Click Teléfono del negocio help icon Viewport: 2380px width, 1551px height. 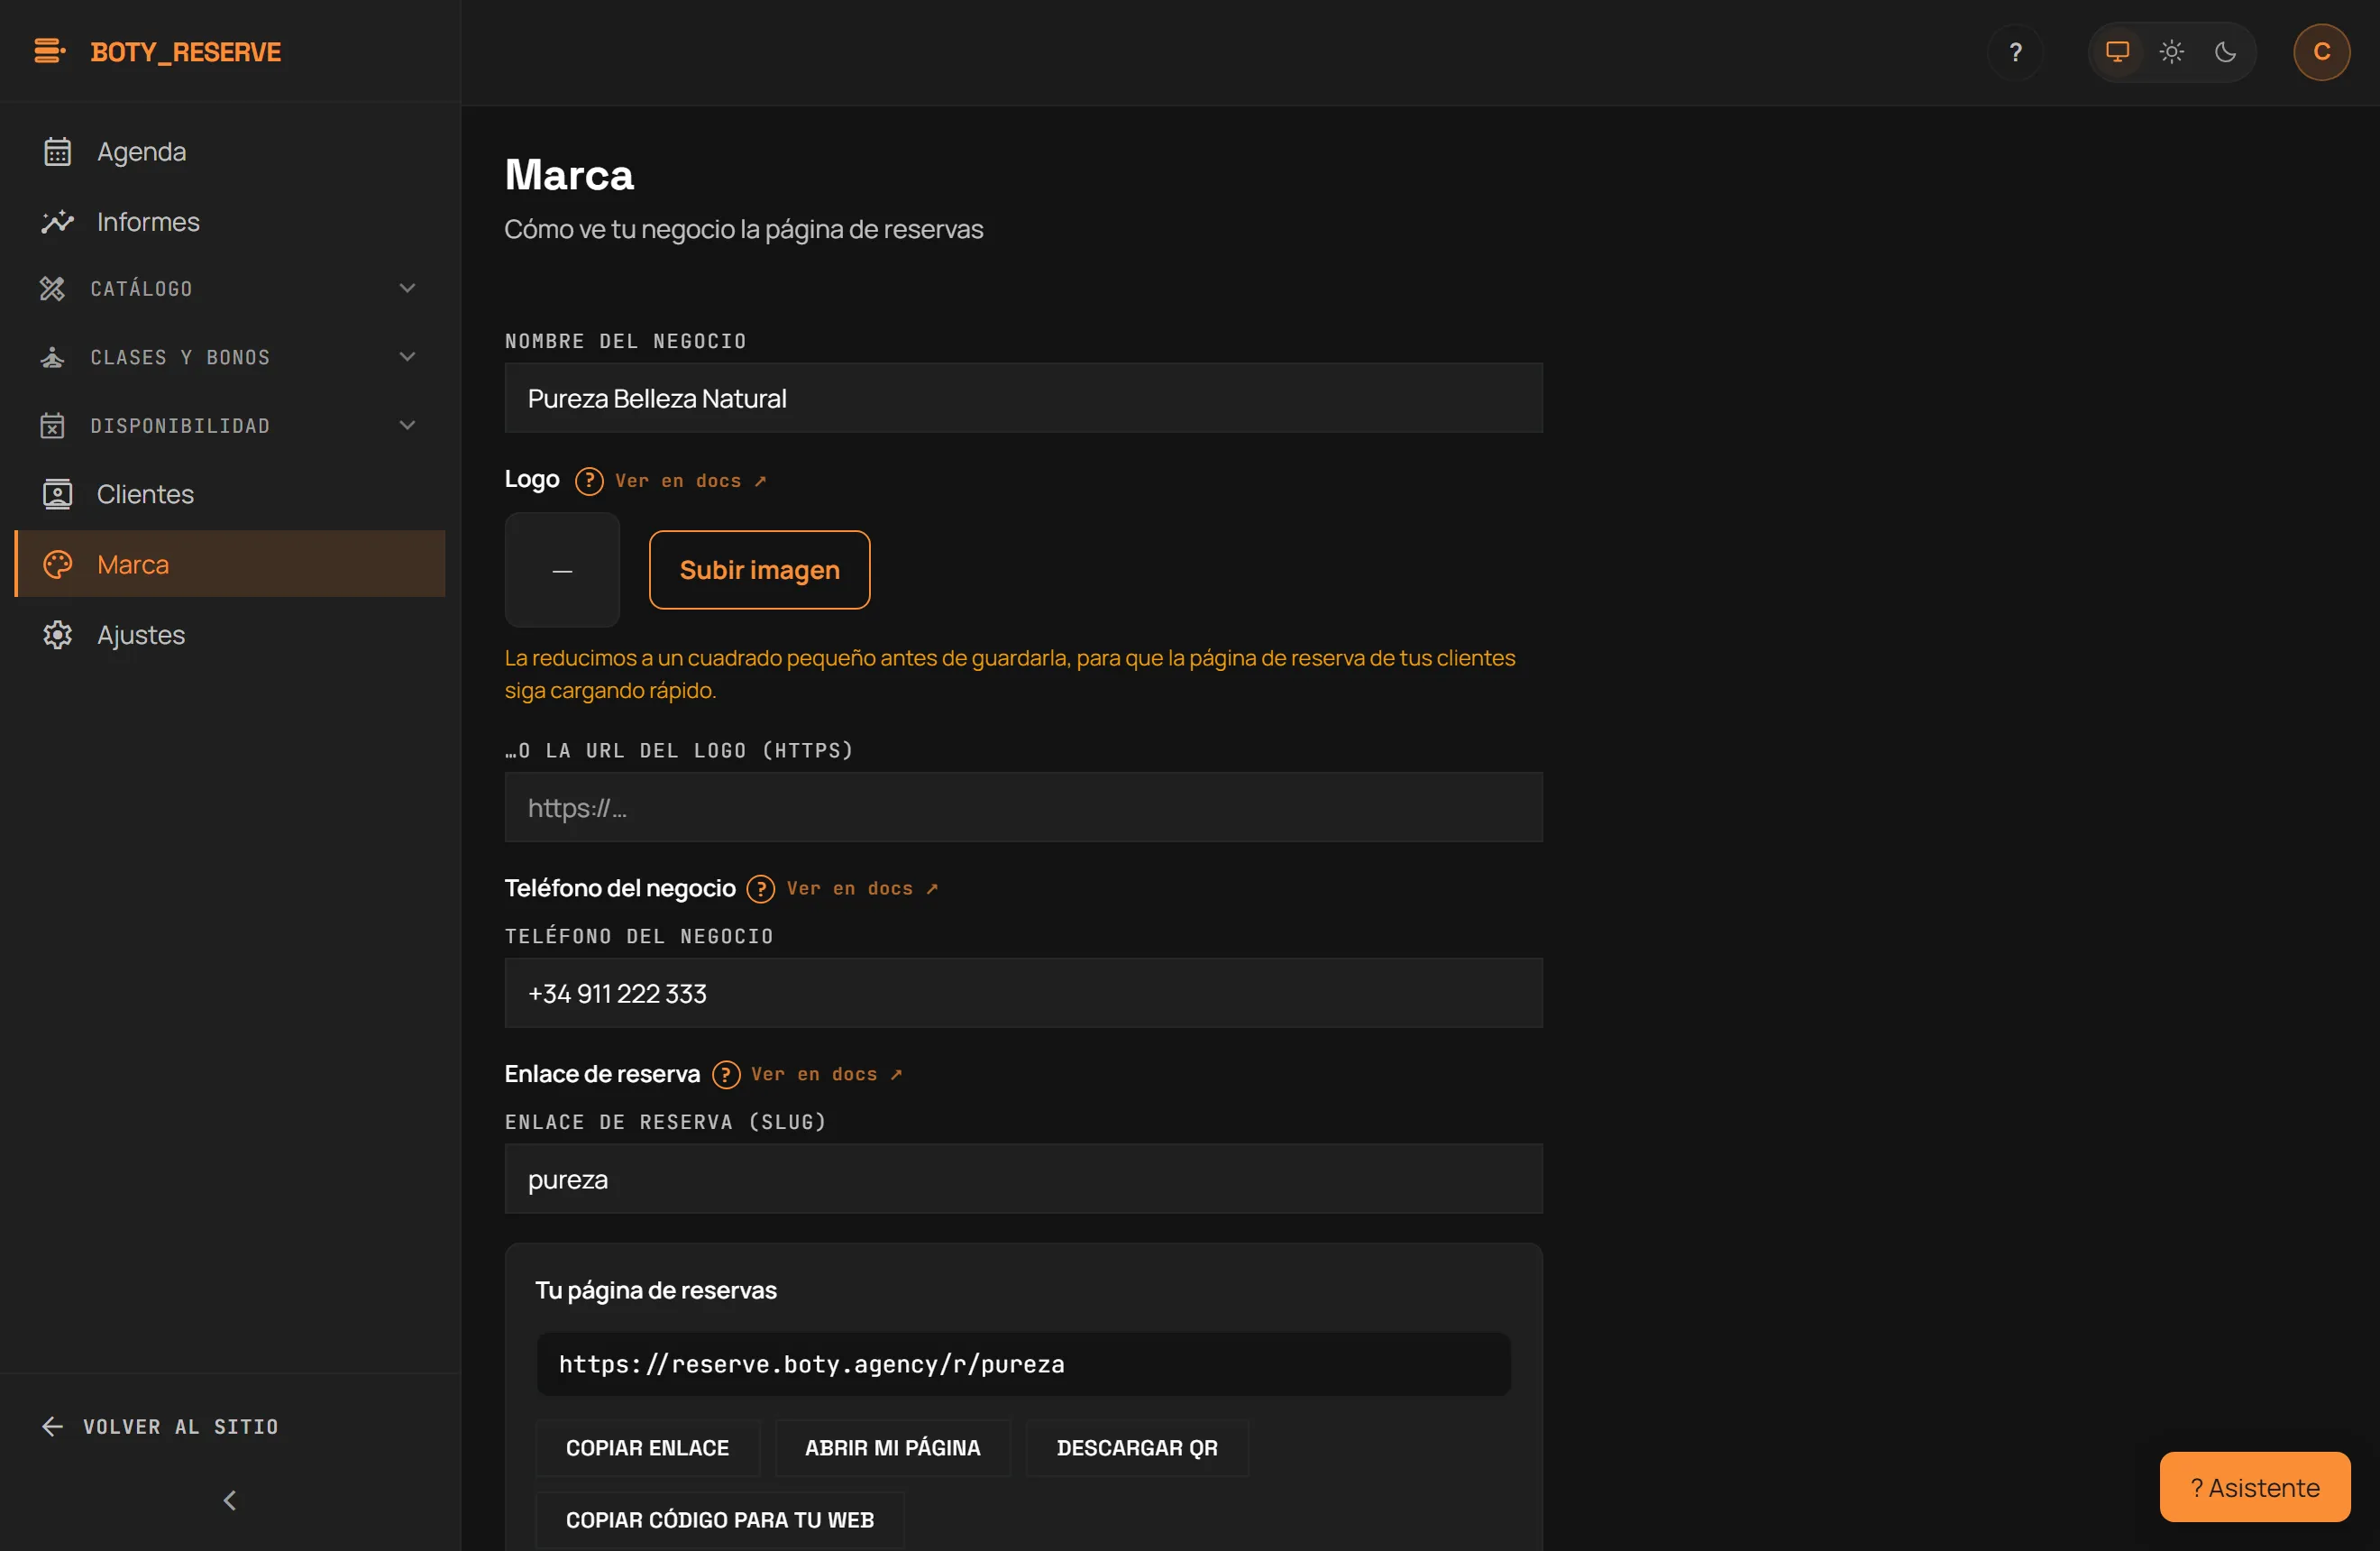pyautogui.click(x=760, y=889)
